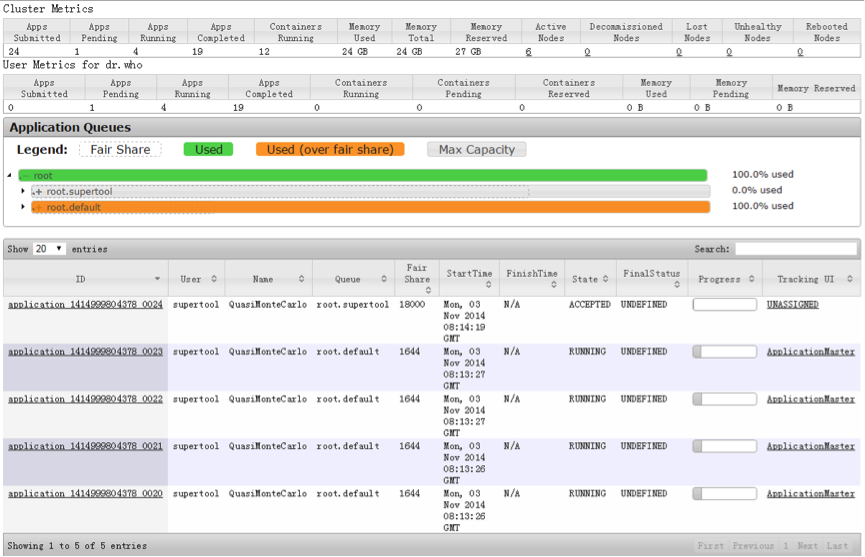The image size is (865, 557).
Task: Go to Previous page of entries
Action: click(x=754, y=545)
